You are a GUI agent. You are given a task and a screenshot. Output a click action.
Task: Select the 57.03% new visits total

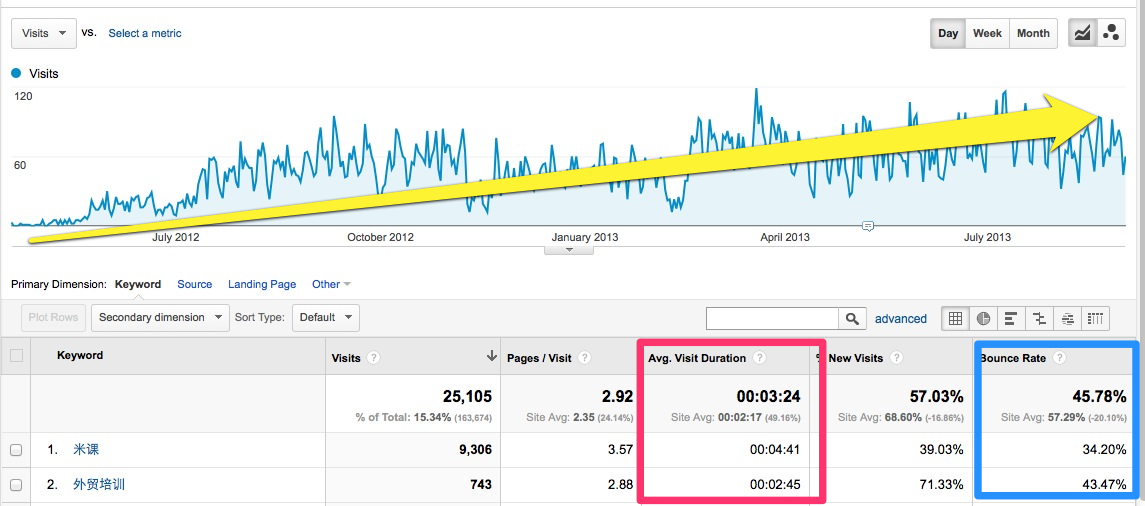[x=935, y=396]
